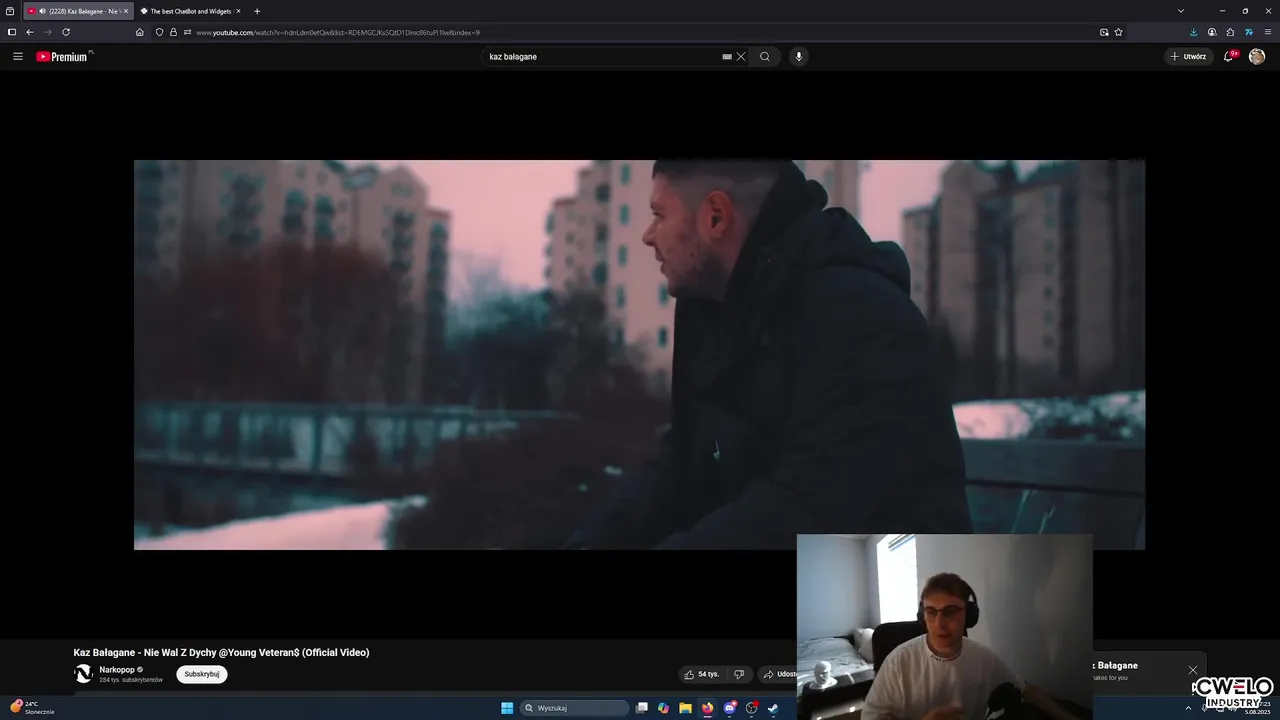Open File Explorer from the taskbar
Viewport: 1280px width, 720px height.
click(x=685, y=708)
